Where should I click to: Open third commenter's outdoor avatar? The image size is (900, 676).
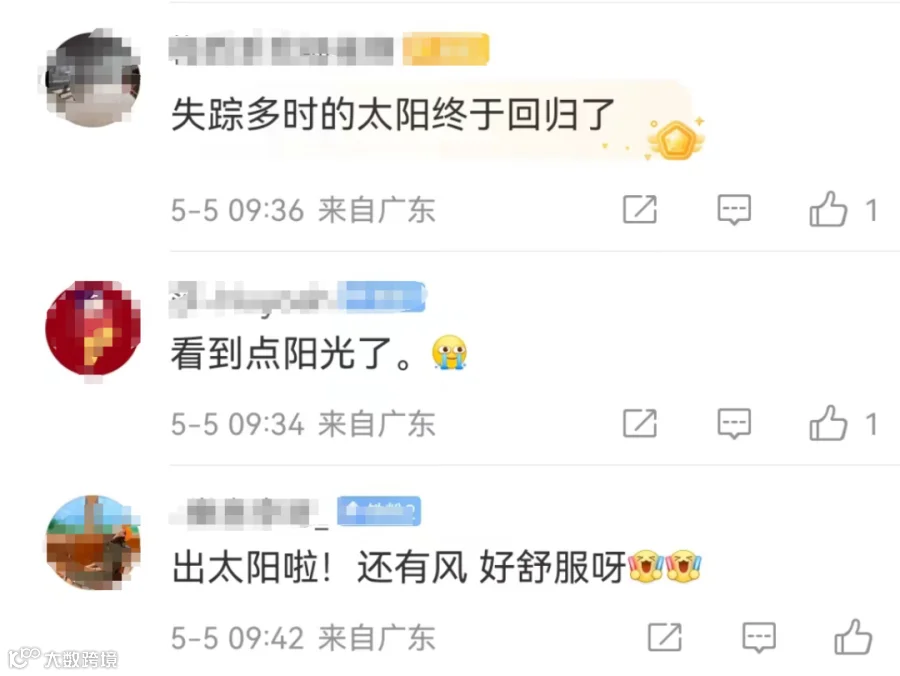tap(93, 542)
